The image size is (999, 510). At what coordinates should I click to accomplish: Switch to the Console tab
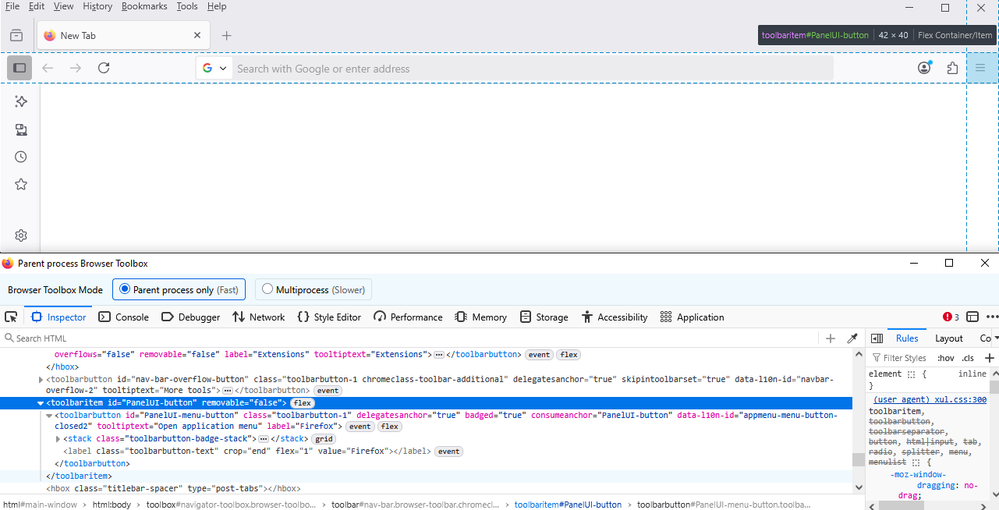[124, 317]
